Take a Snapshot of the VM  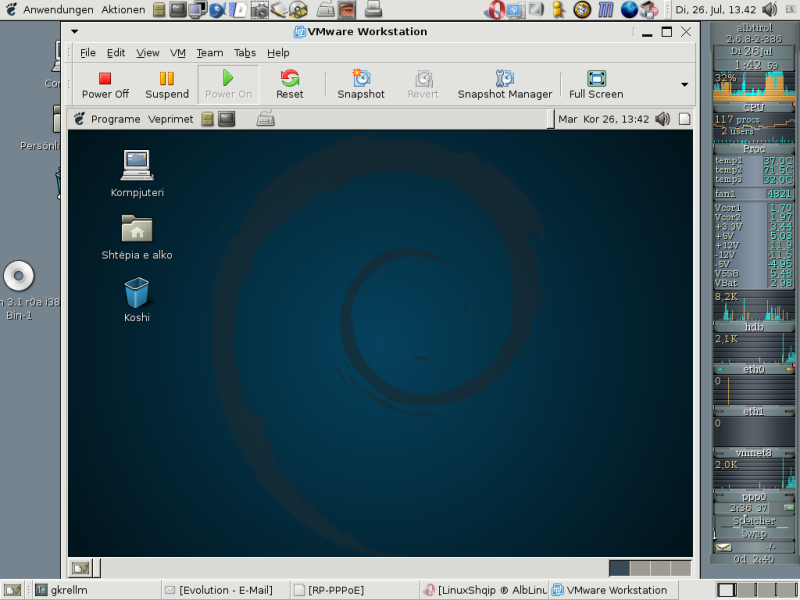361,85
